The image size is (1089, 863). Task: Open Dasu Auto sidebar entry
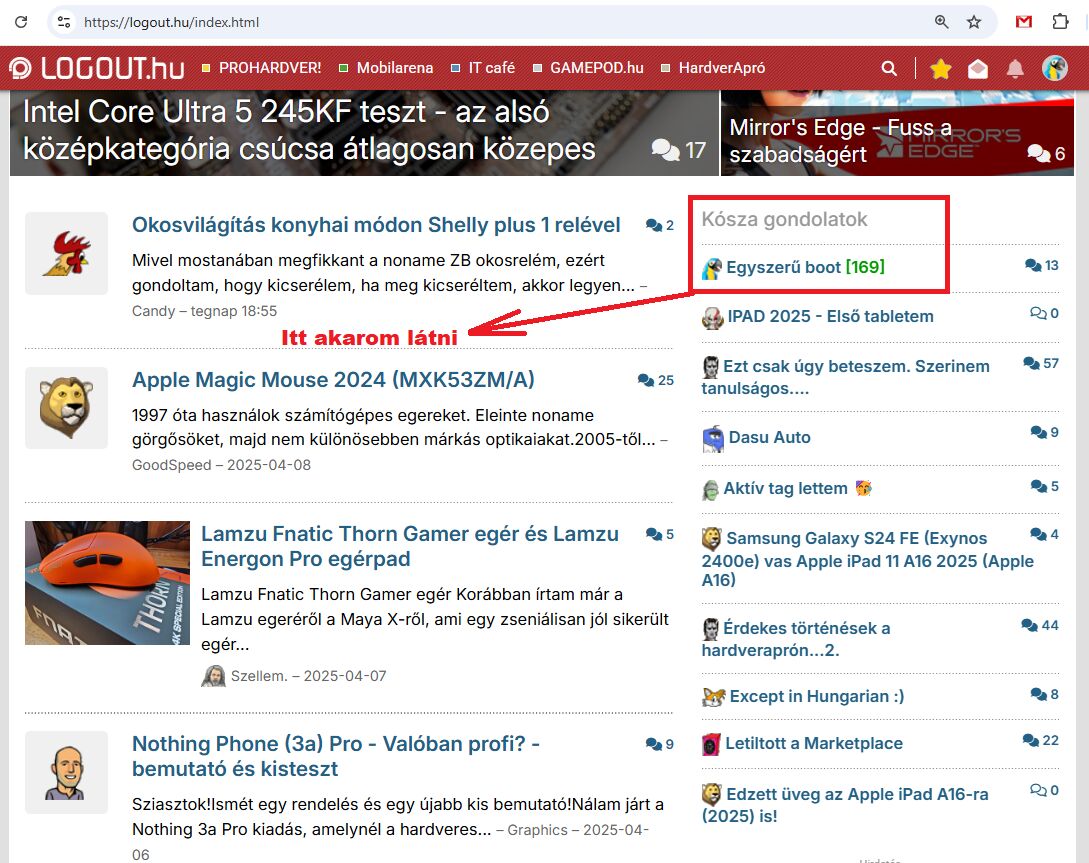click(770, 437)
